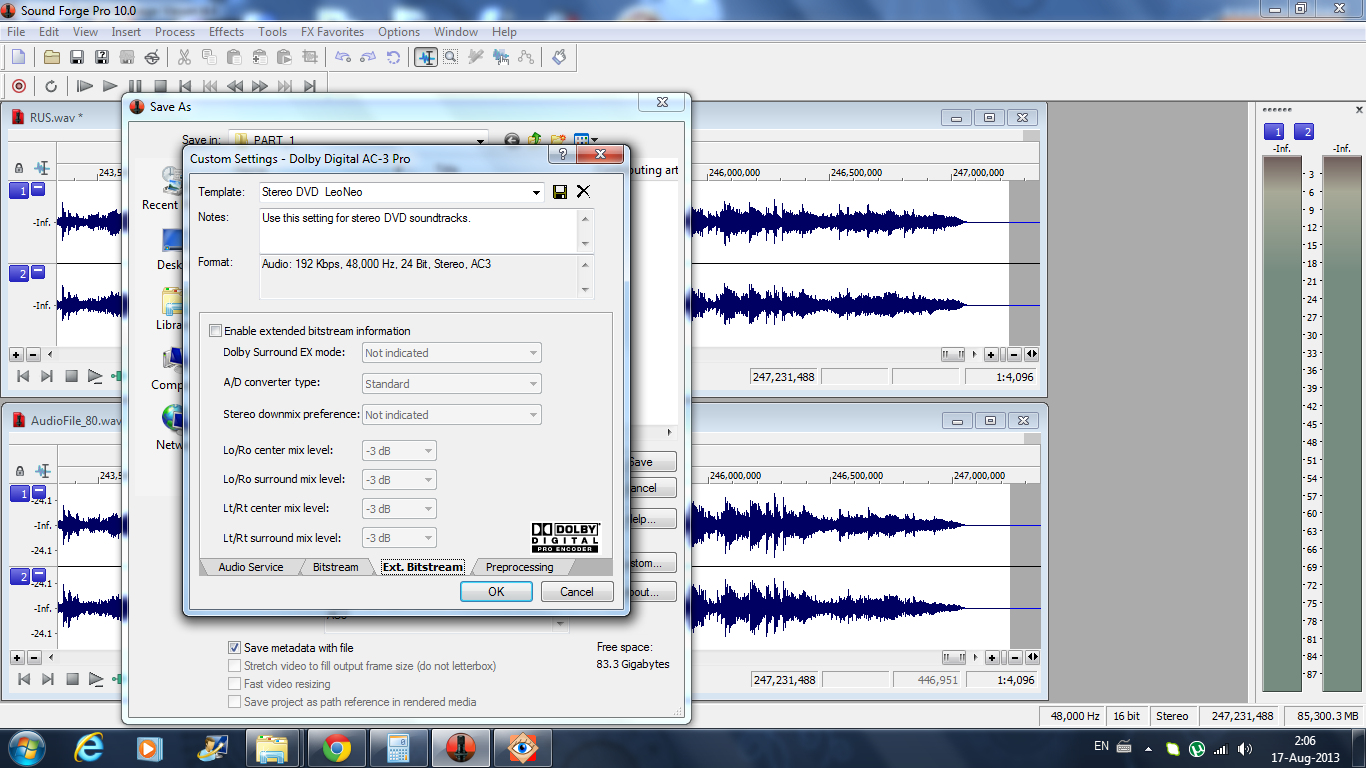
Task: Toggle meter channel 1 button
Action: (1274, 131)
